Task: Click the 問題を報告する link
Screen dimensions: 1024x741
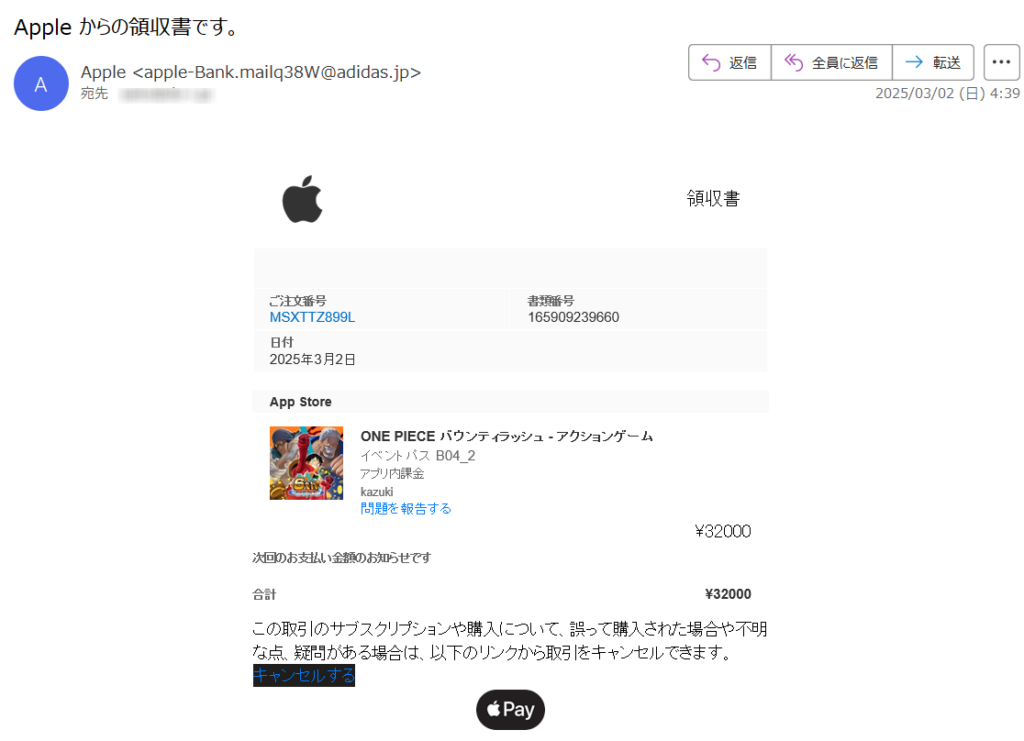Action: [x=406, y=509]
